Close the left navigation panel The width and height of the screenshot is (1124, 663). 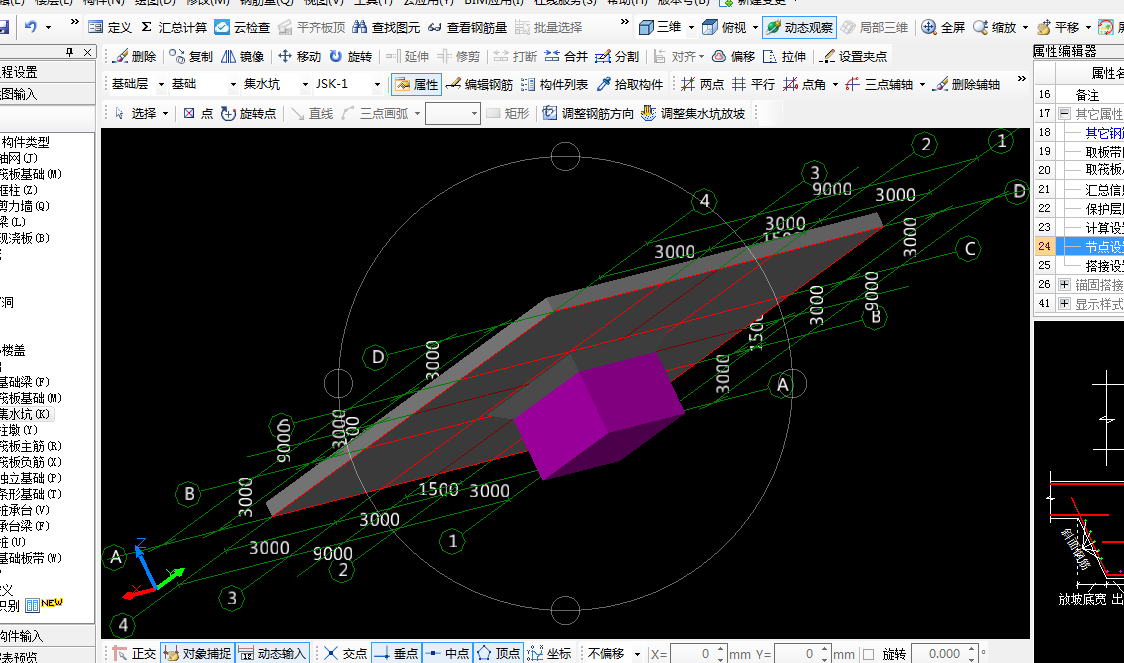(87, 52)
